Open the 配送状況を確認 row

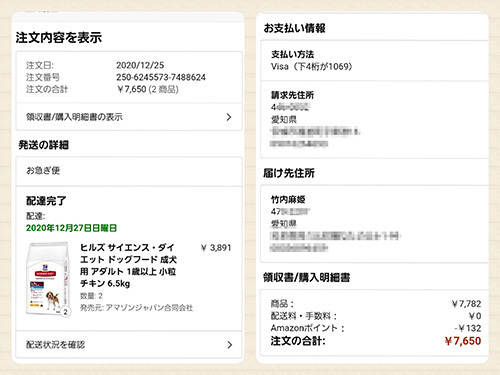coord(129,345)
